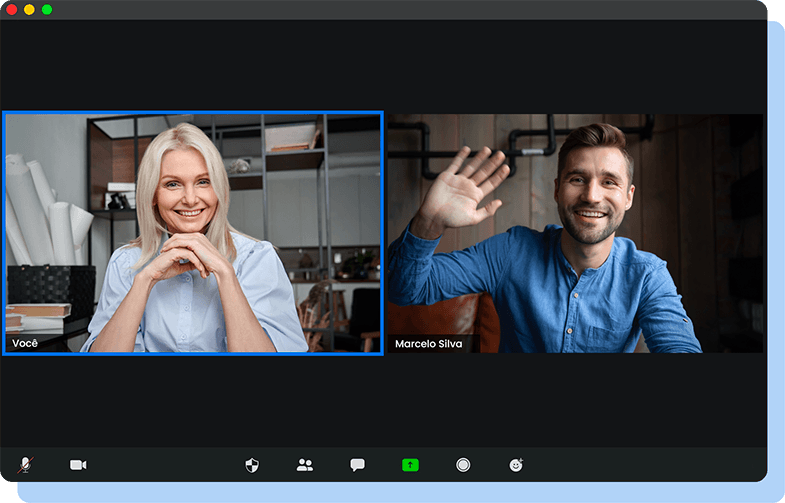Select Marcelo Silva's video tile
The width and height of the screenshot is (785, 503).
(576, 233)
